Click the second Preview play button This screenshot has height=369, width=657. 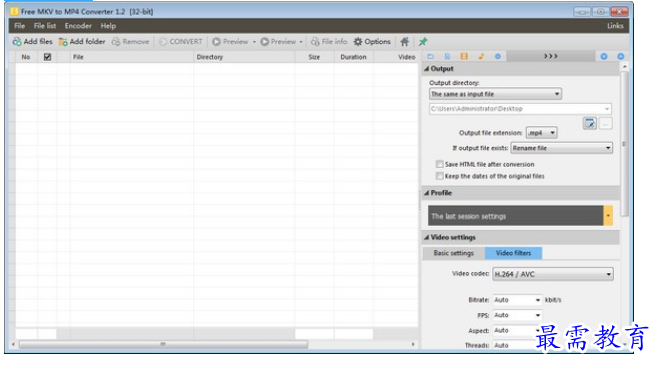278,41
